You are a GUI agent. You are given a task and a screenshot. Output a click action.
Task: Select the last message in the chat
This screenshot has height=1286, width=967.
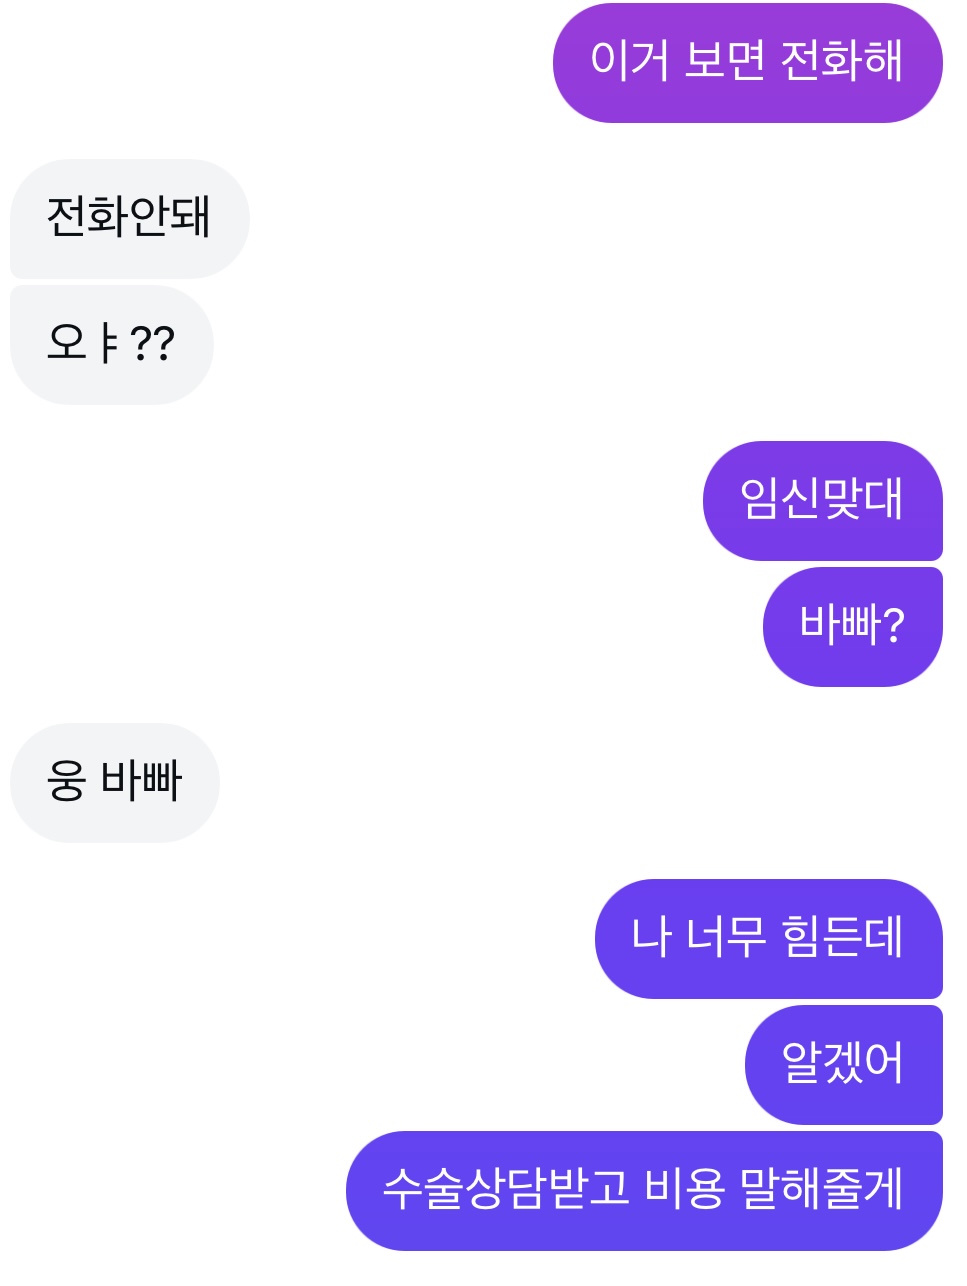644,1190
